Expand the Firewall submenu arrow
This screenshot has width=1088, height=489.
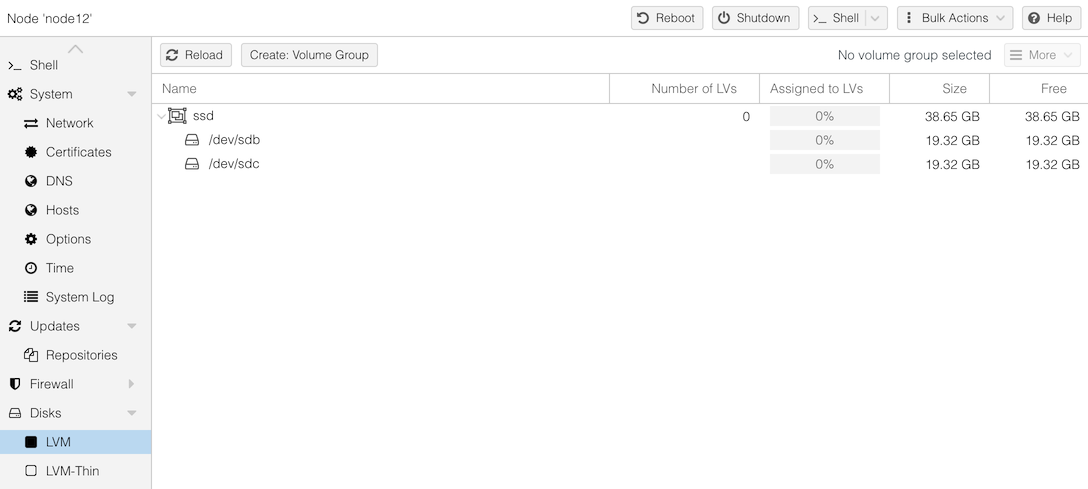pos(132,384)
